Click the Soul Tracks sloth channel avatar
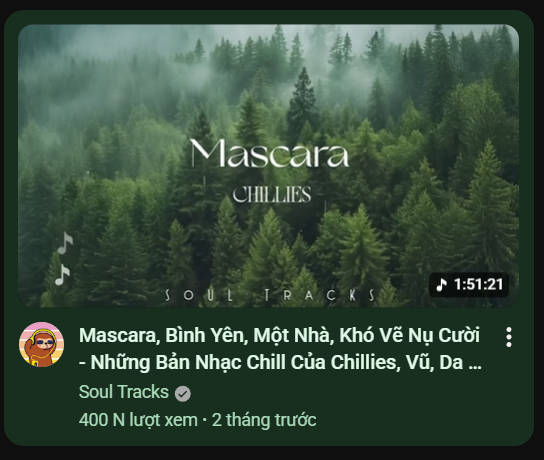This screenshot has height=460, width=544. 41,344
